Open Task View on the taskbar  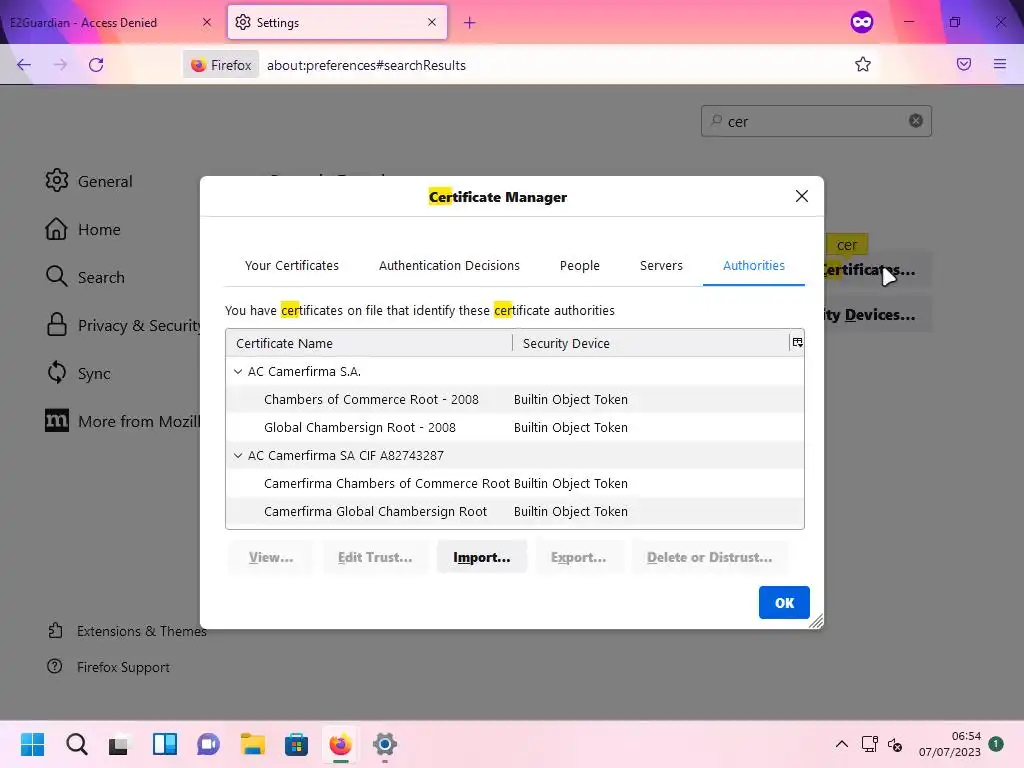[x=120, y=744]
